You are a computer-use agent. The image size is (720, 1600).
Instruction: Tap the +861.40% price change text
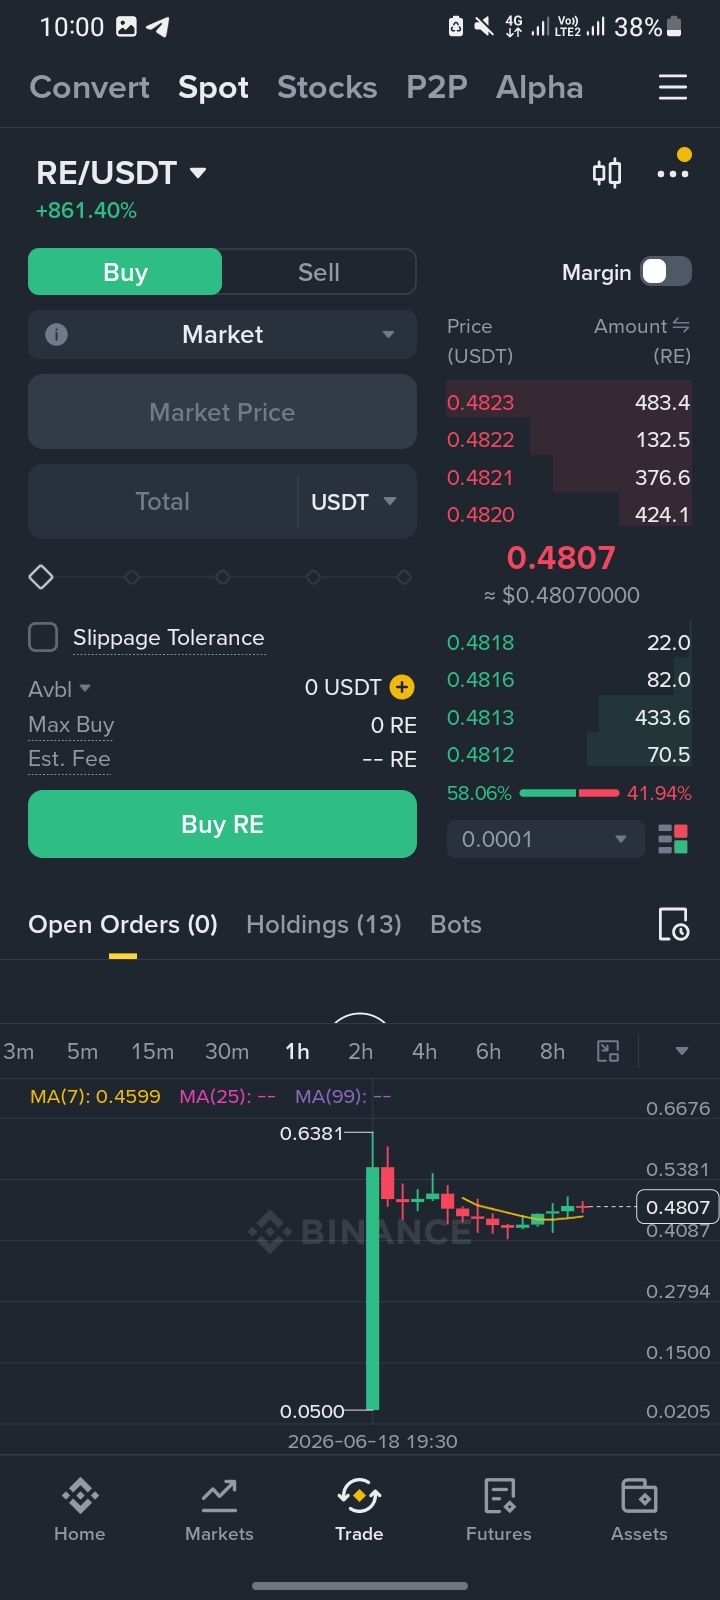tap(86, 211)
